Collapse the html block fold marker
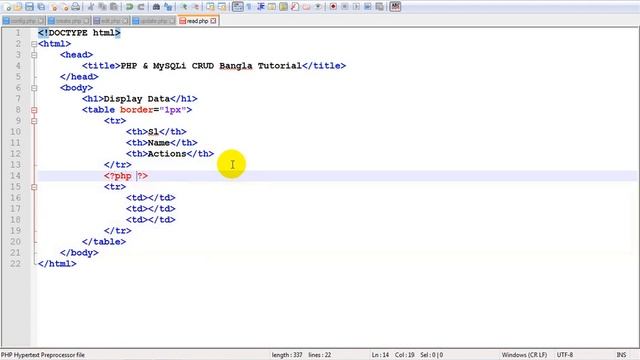The width and height of the screenshot is (640, 360). [x=34, y=44]
